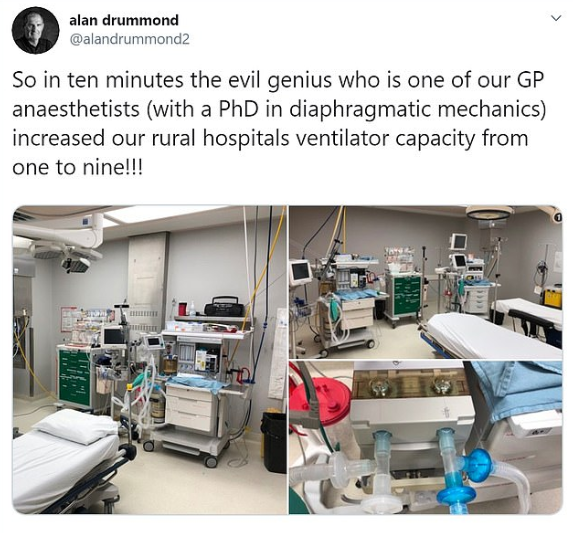Image resolution: width=573 pixels, height=533 pixels.
Task: Click the green drawer cart in left photo
Action: tap(75, 377)
